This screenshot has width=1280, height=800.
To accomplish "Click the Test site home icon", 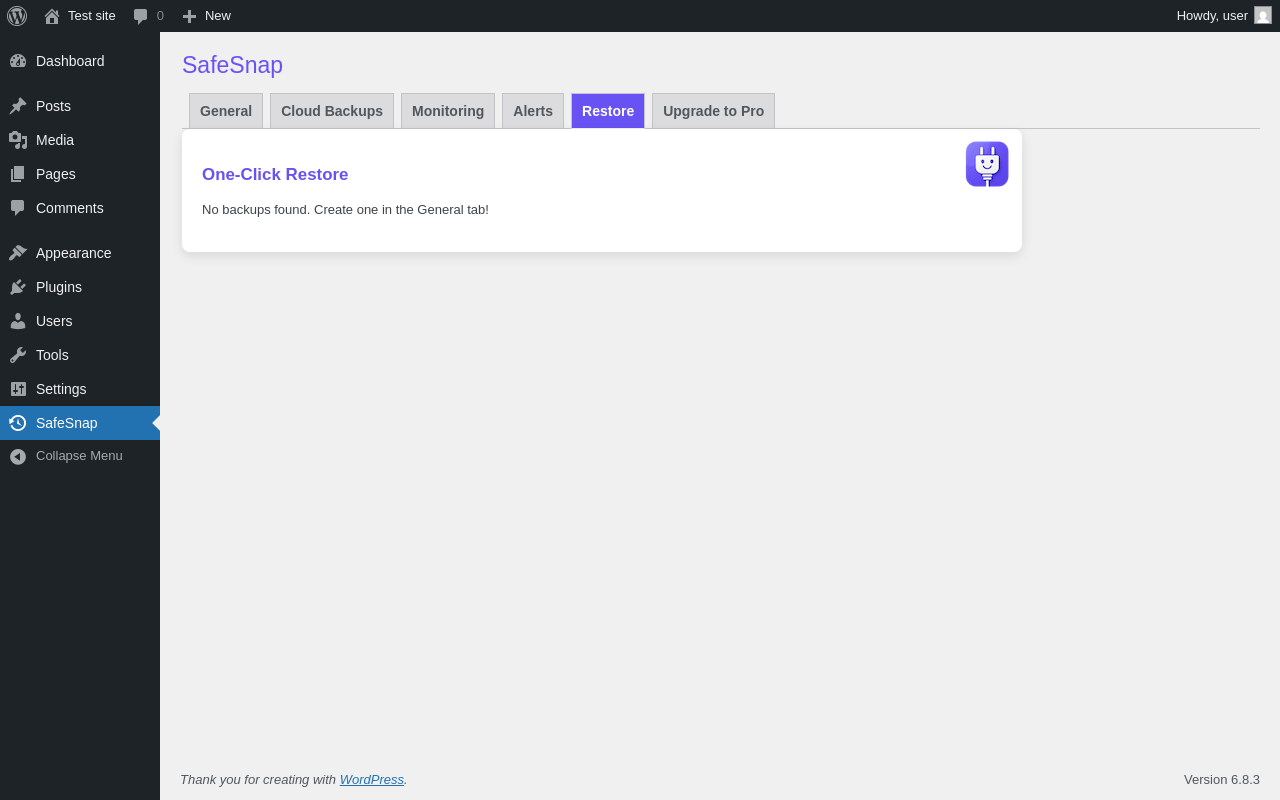I will (52, 16).
